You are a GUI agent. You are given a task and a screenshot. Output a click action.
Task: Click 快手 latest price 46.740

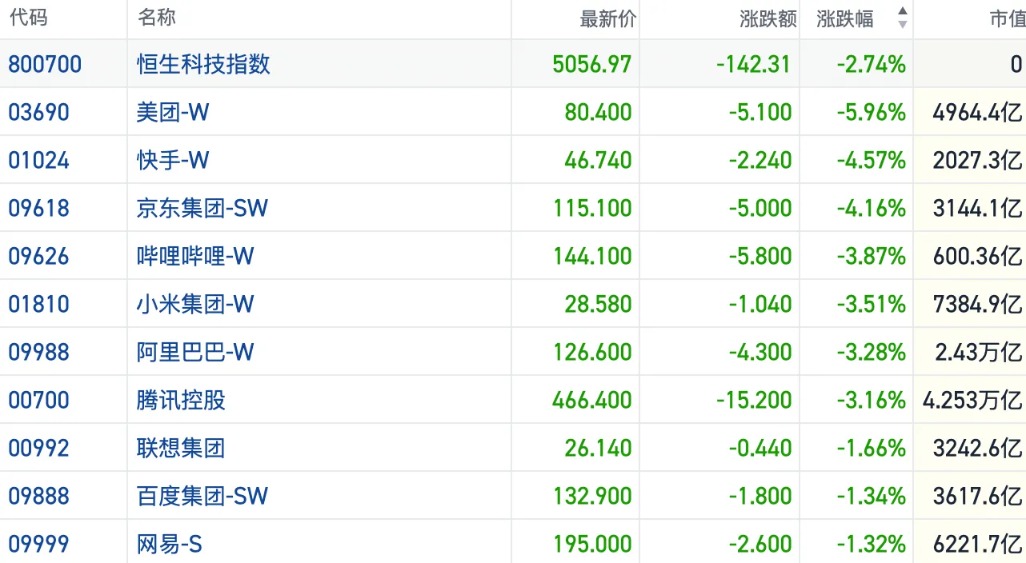[598, 160]
